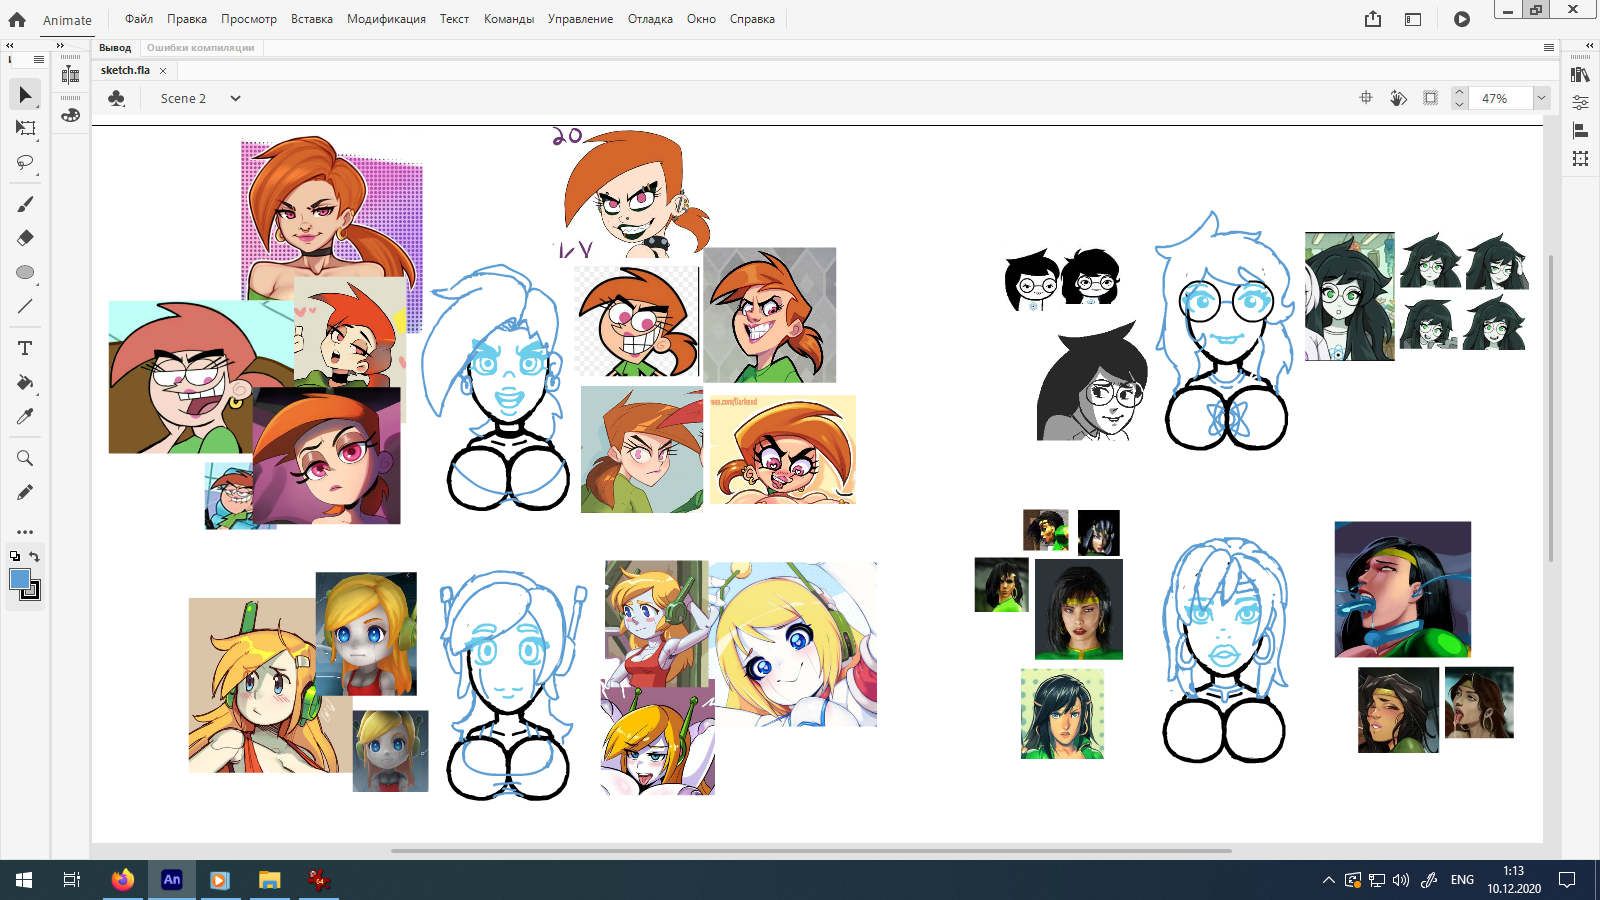Screen dimensions: 1600x900
Task: Select the Eyedropper tool
Action: [25, 416]
